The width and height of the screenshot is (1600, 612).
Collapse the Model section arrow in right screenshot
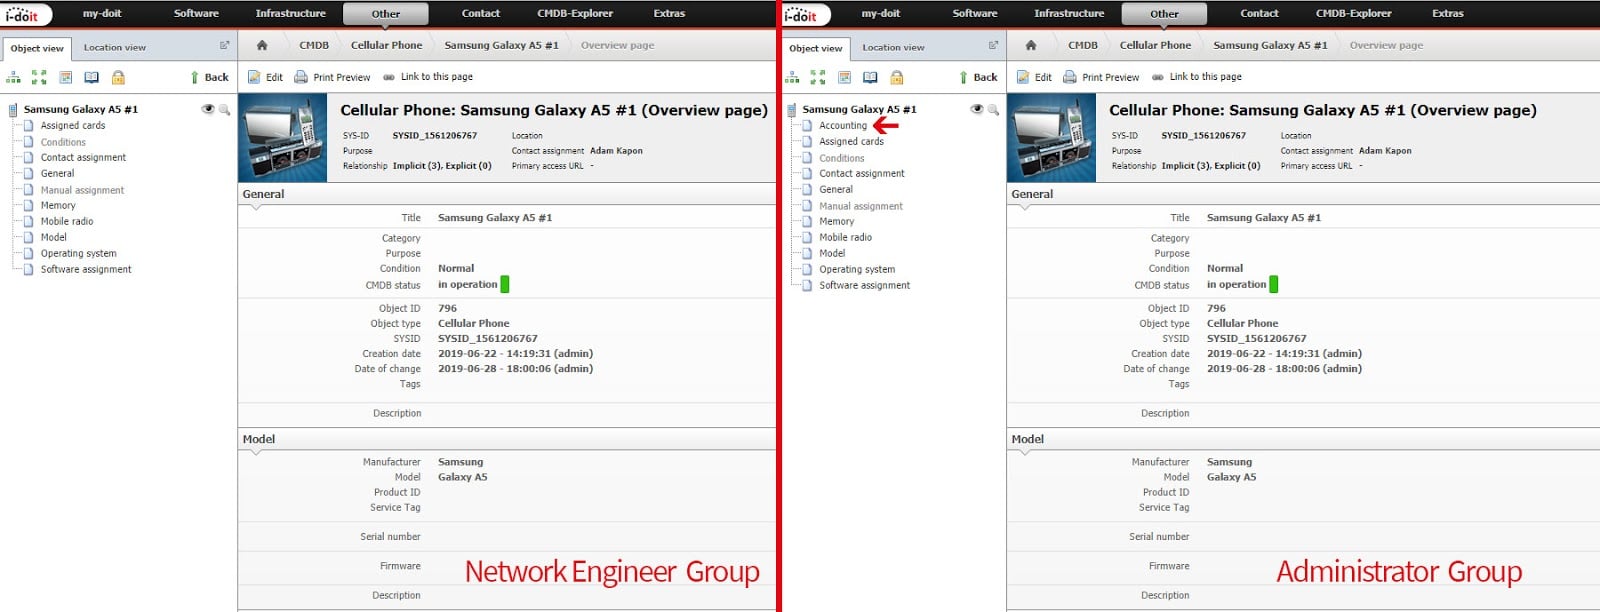(x=1024, y=452)
